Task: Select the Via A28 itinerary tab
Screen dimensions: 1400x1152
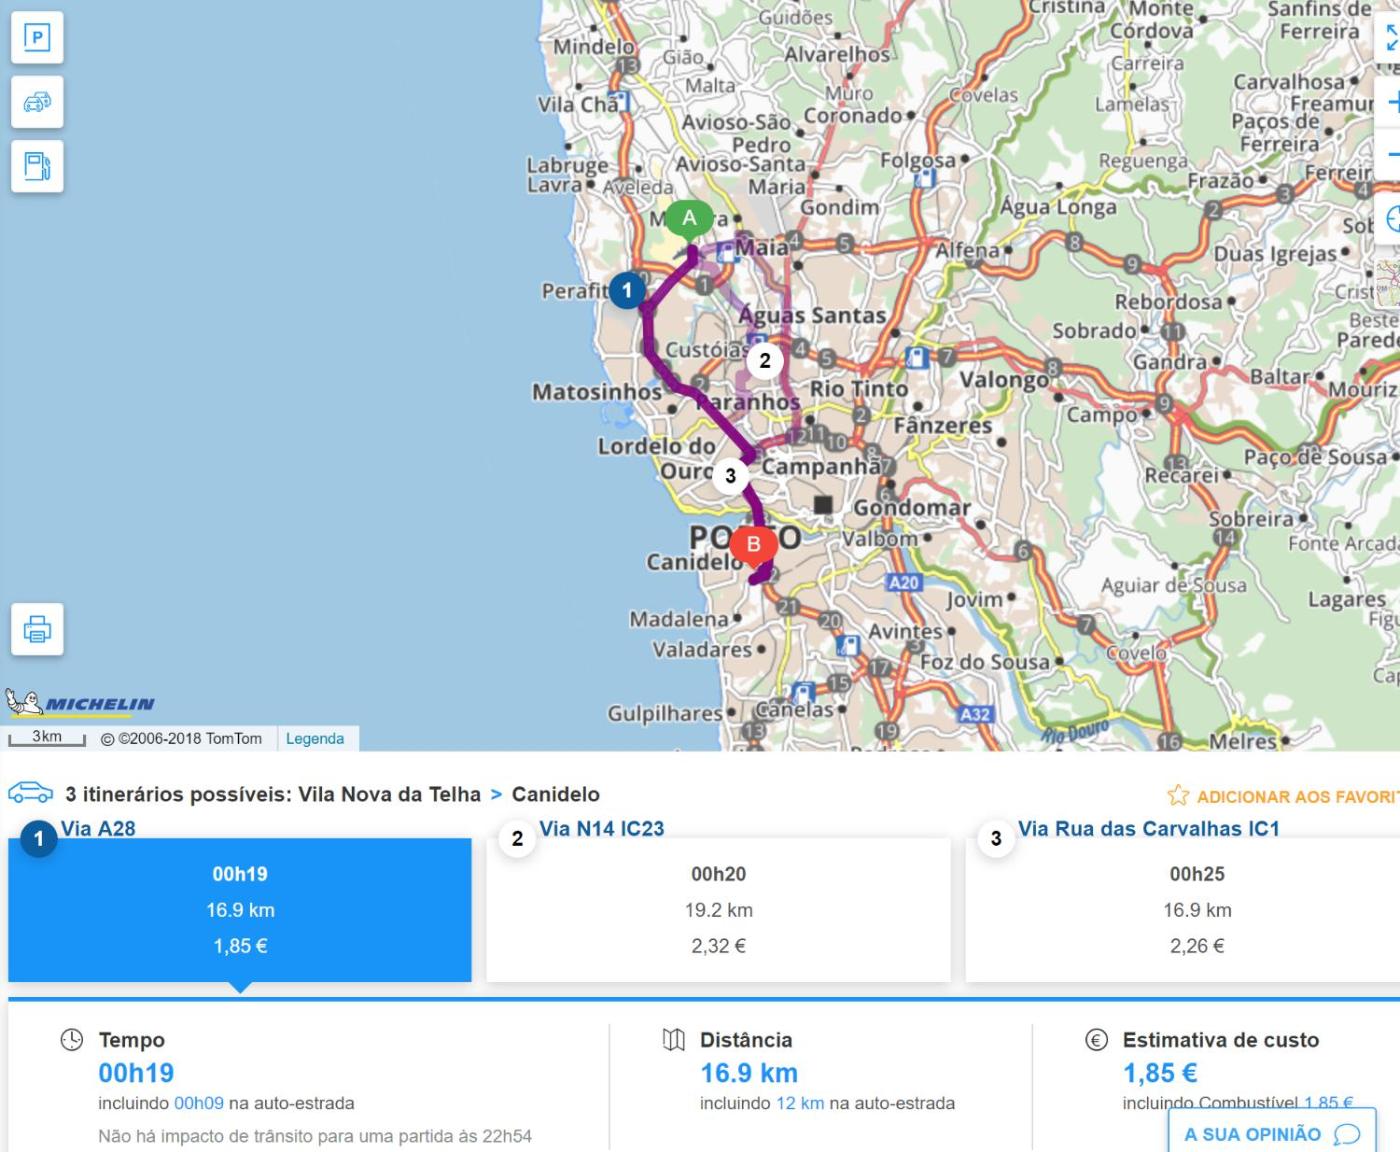Action: [x=240, y=909]
